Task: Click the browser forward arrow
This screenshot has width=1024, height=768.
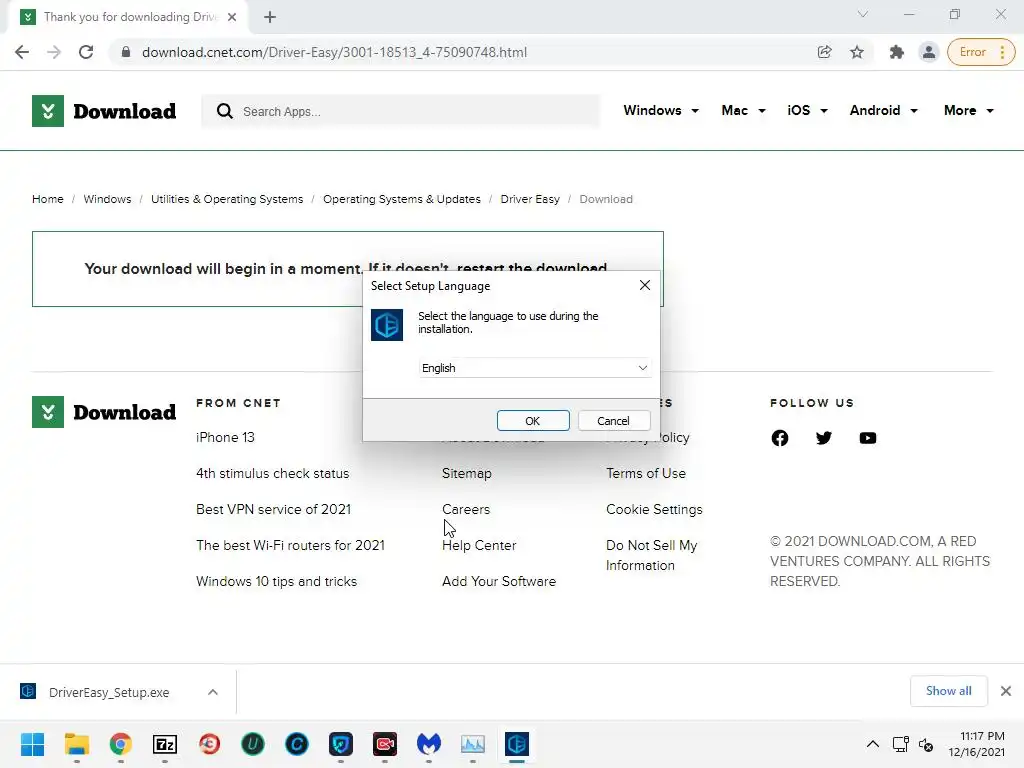Action: tap(54, 52)
